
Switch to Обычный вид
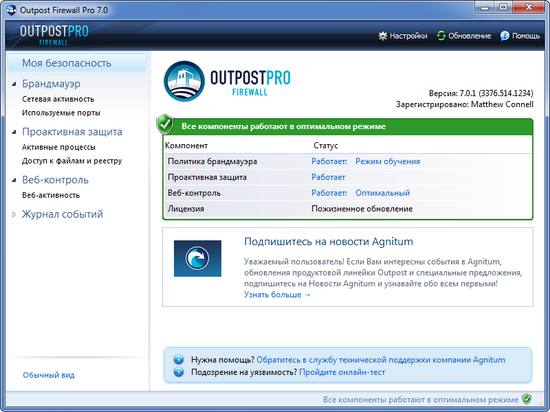click(49, 375)
